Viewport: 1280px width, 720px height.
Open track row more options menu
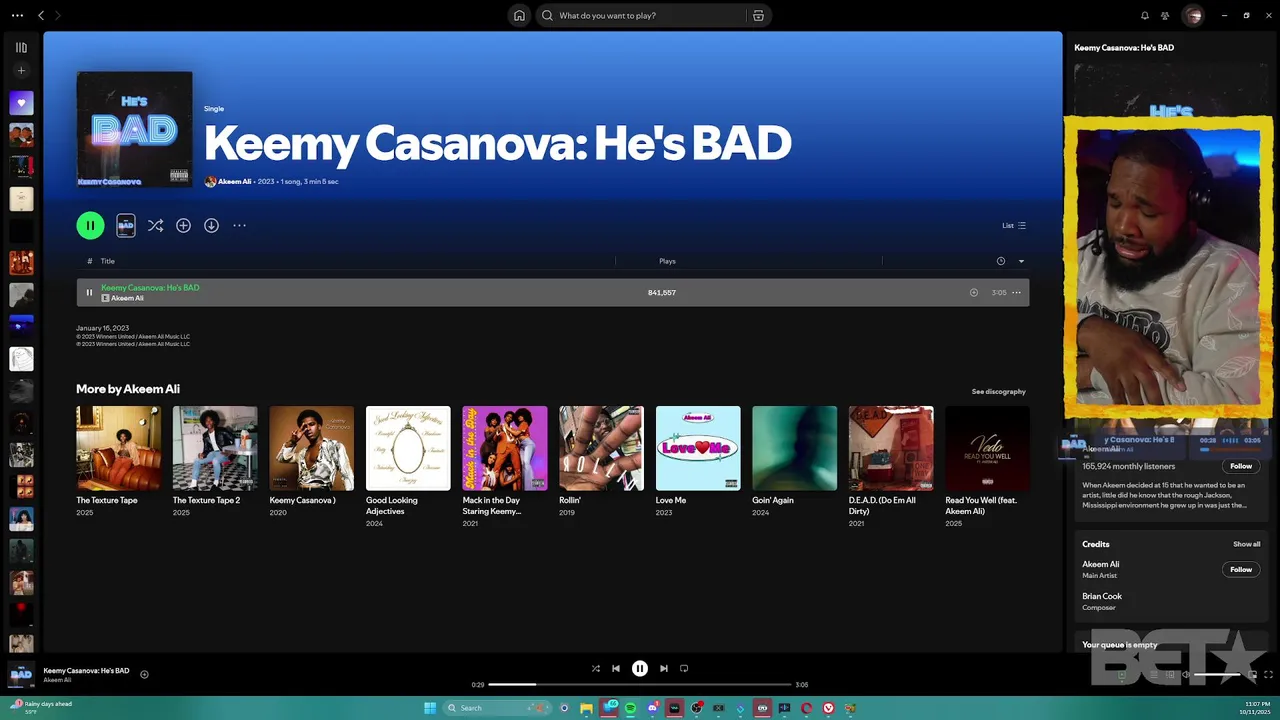1016,293
